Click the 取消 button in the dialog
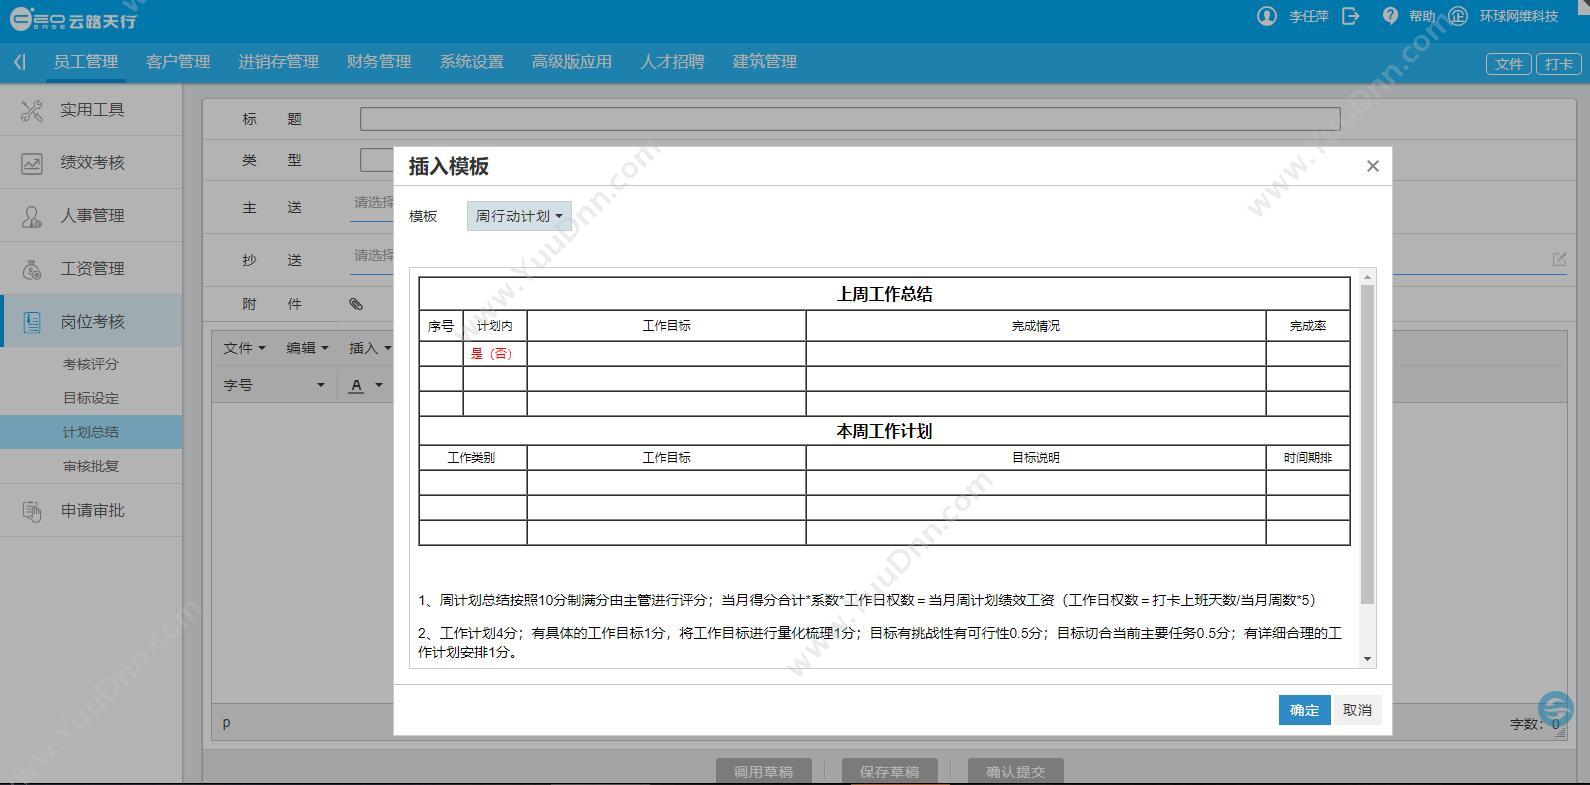Image resolution: width=1590 pixels, height=785 pixels. click(x=1357, y=710)
